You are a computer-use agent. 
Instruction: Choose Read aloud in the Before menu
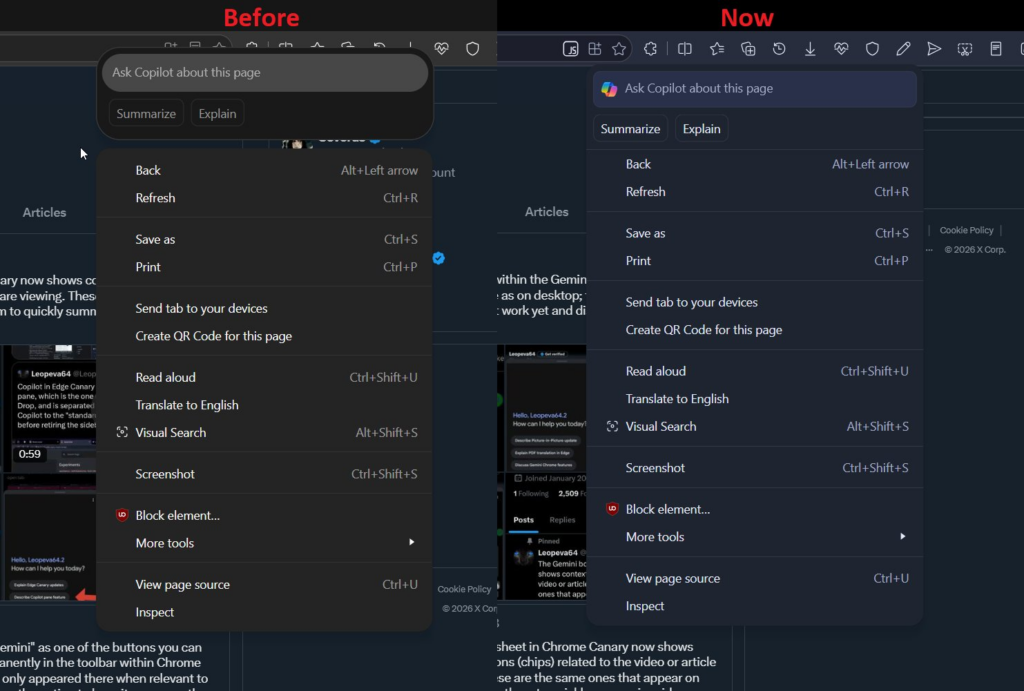click(265, 377)
